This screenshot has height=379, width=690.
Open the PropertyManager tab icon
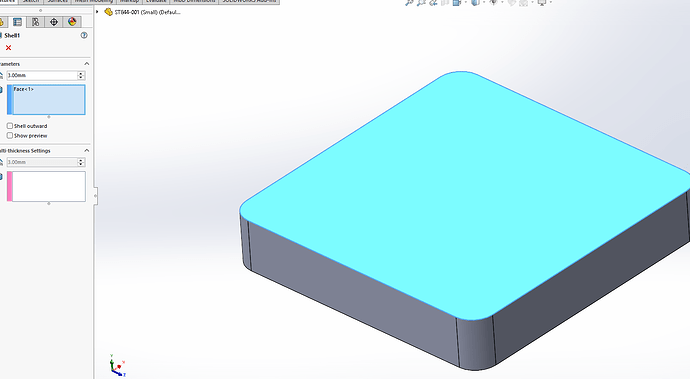17,22
